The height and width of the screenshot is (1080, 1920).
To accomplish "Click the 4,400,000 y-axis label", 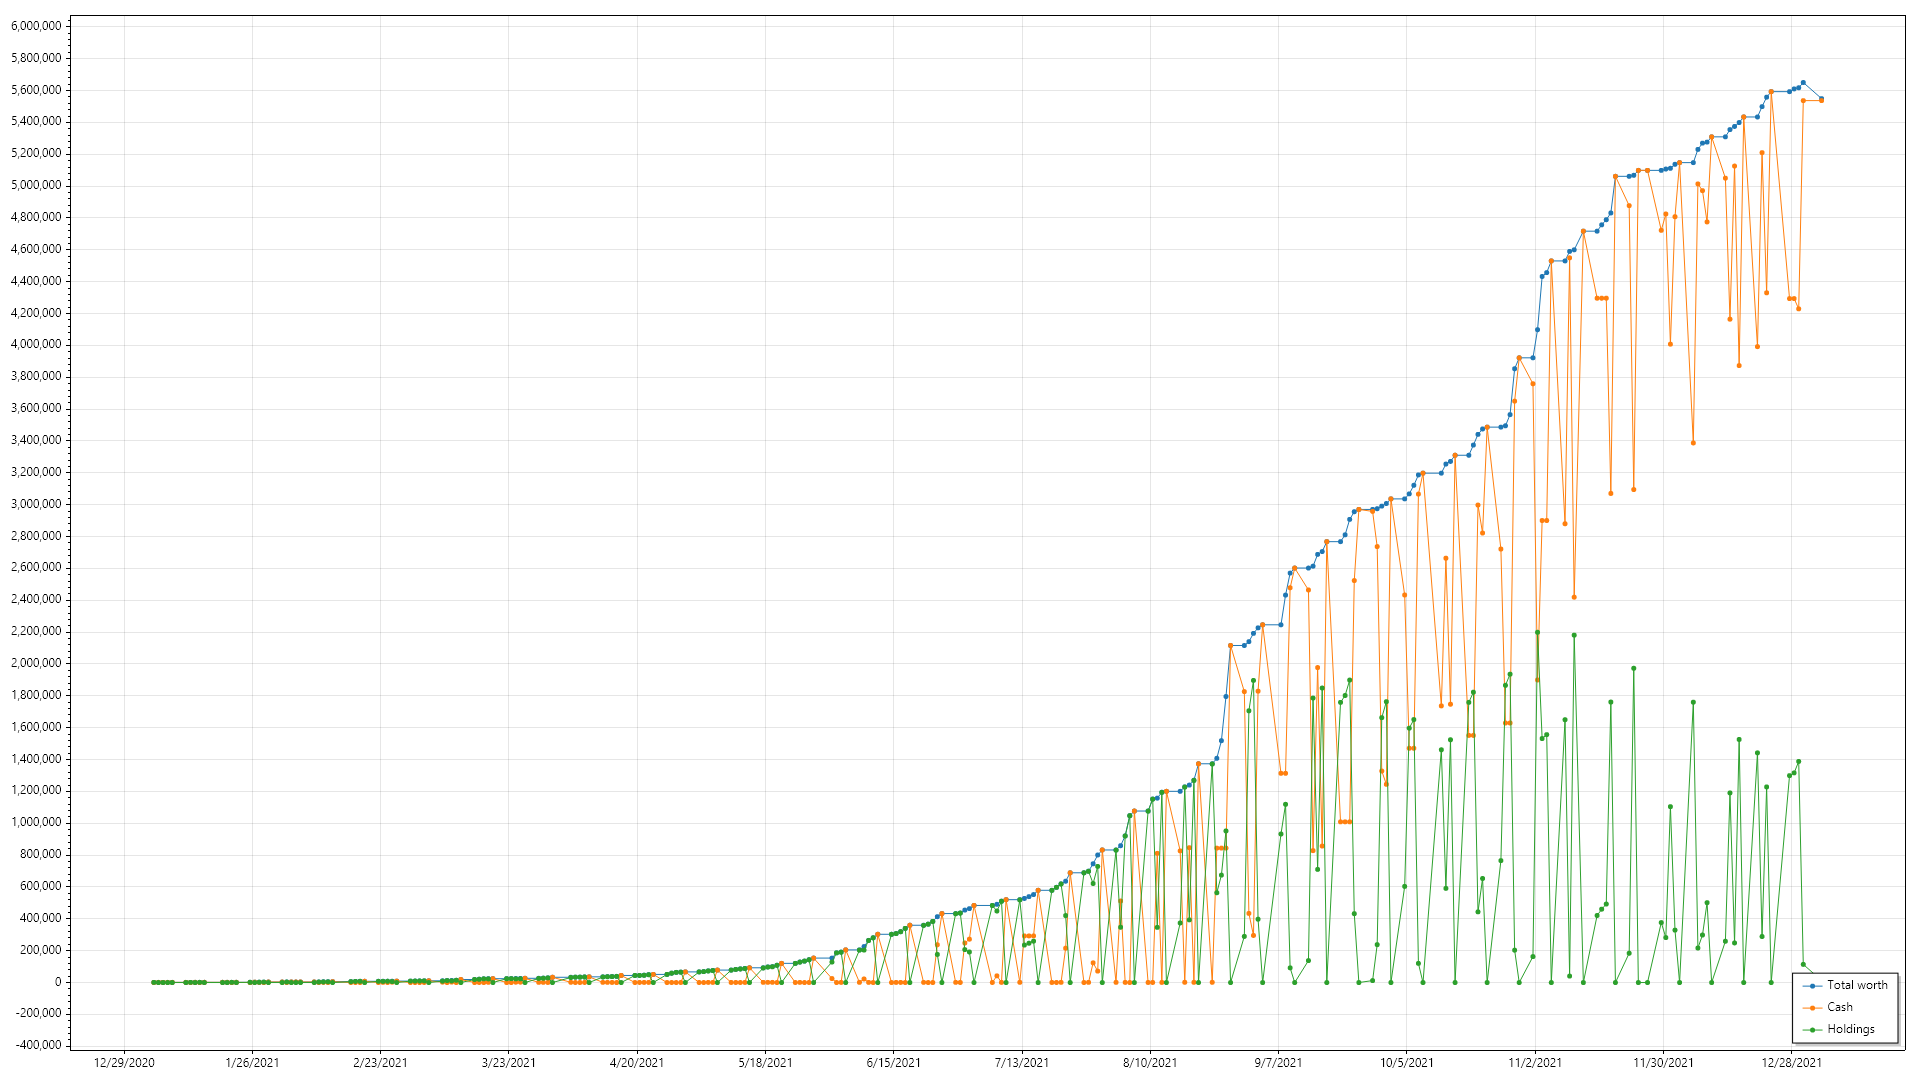I will (36, 281).
